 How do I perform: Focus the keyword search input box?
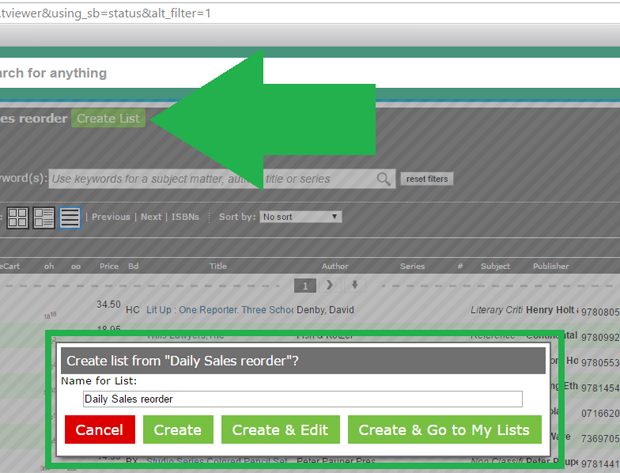[212, 179]
